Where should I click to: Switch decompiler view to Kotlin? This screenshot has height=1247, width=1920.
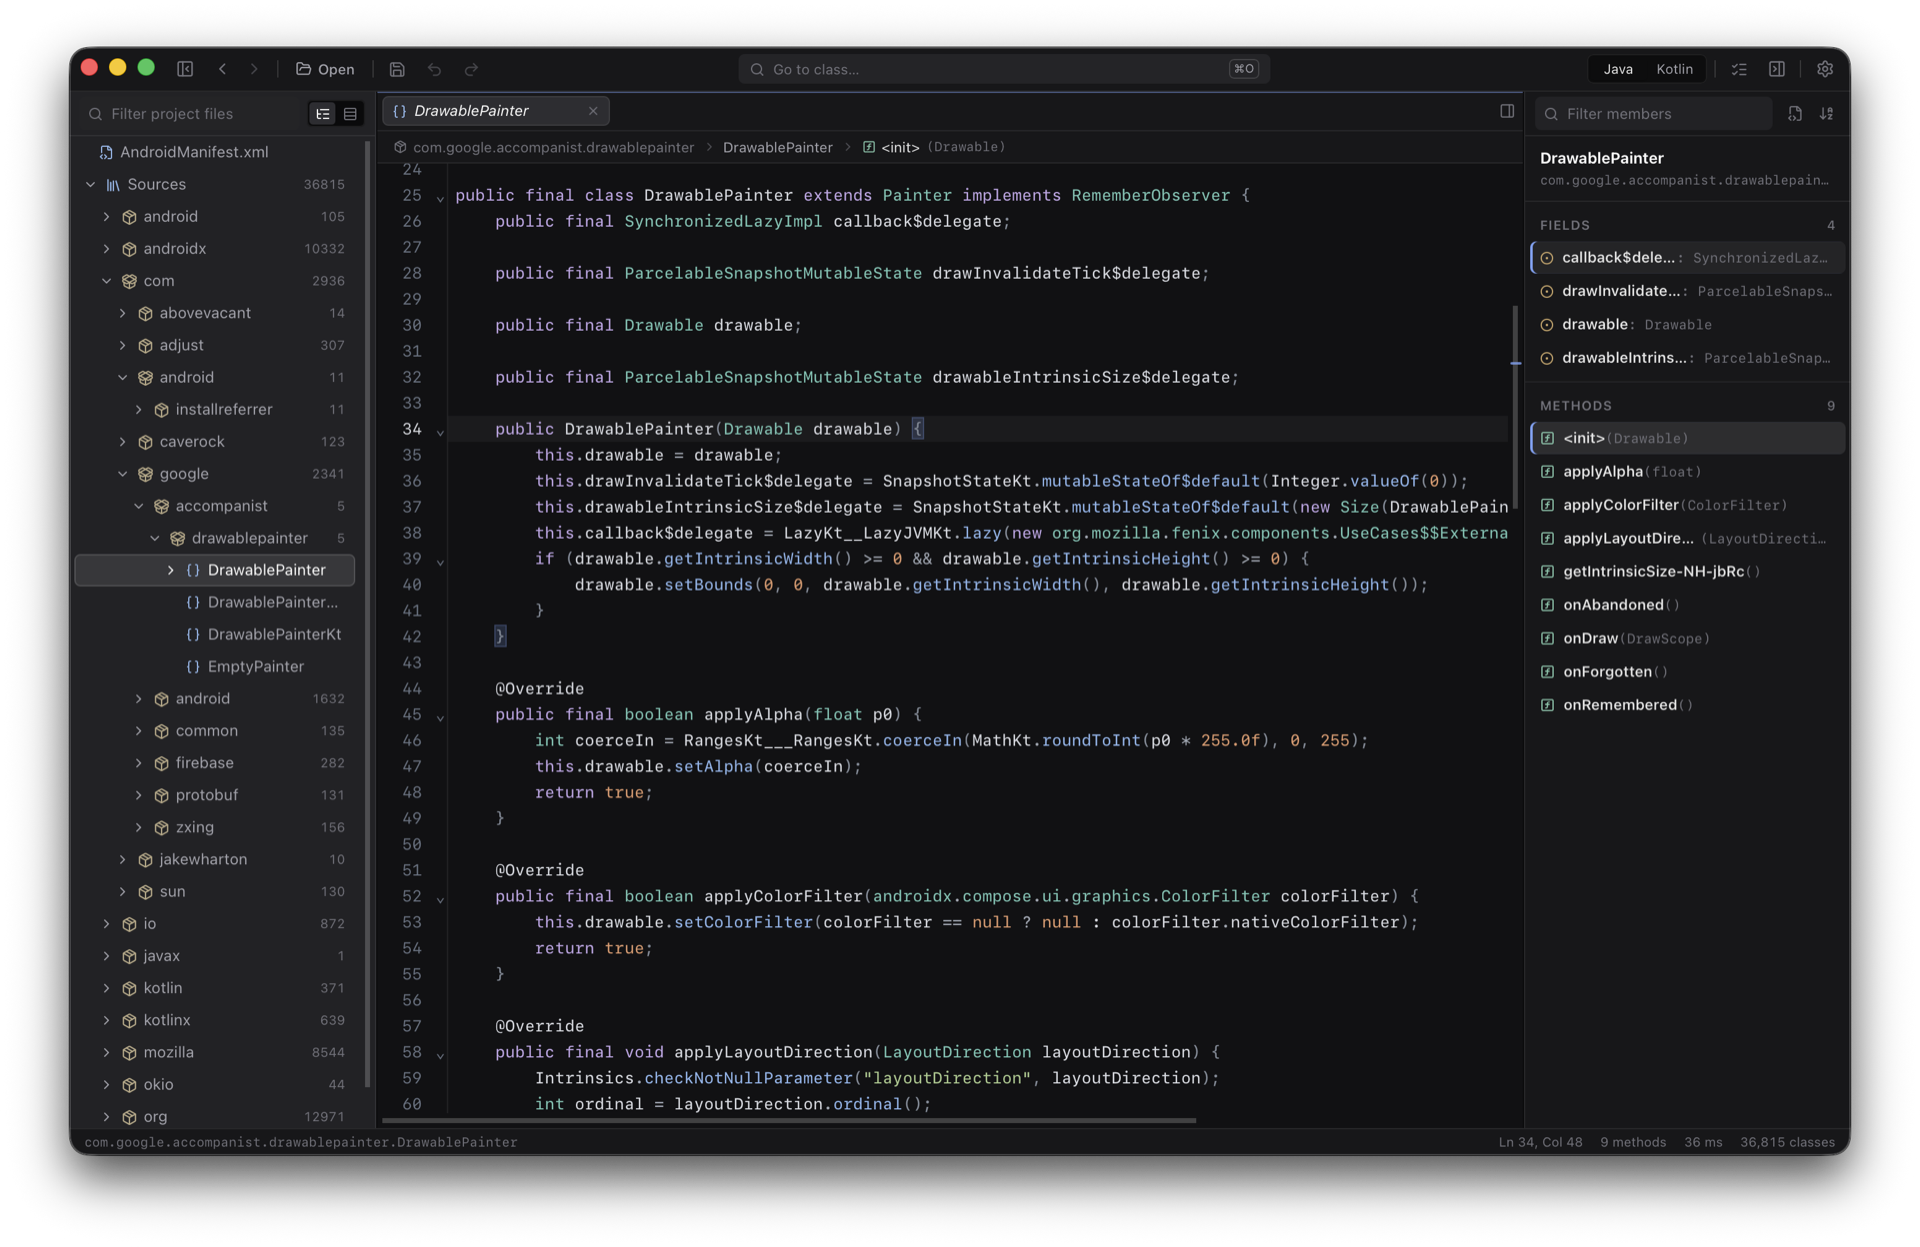pos(1674,69)
